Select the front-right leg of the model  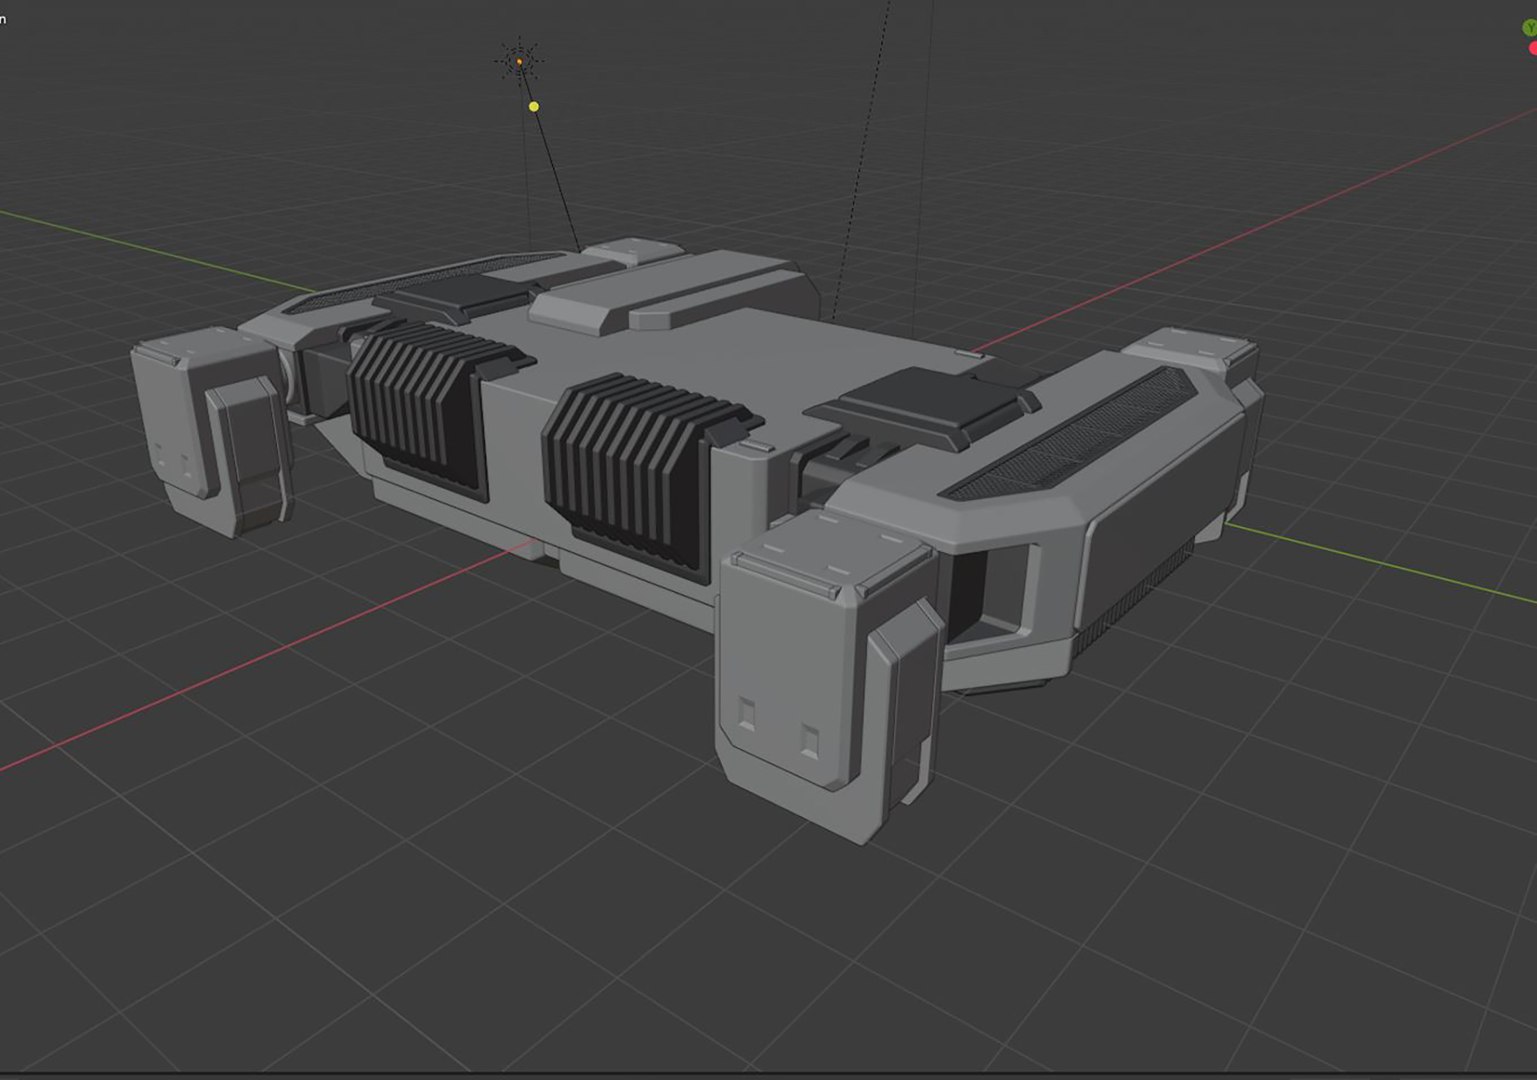(830, 680)
